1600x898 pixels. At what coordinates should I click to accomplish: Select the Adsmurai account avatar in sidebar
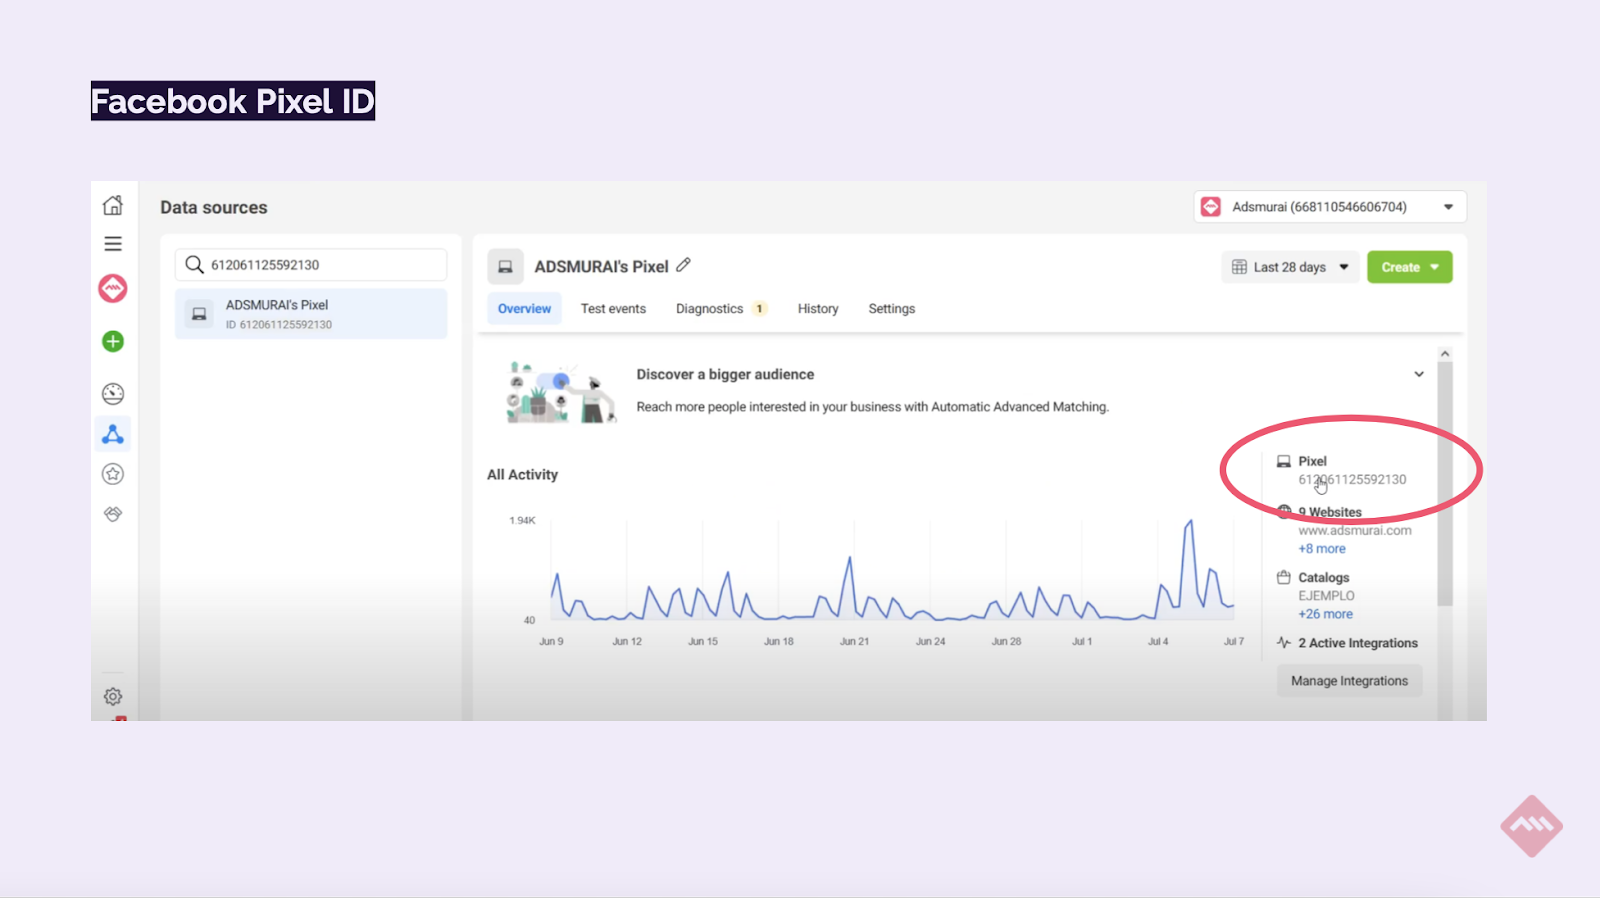(x=113, y=289)
